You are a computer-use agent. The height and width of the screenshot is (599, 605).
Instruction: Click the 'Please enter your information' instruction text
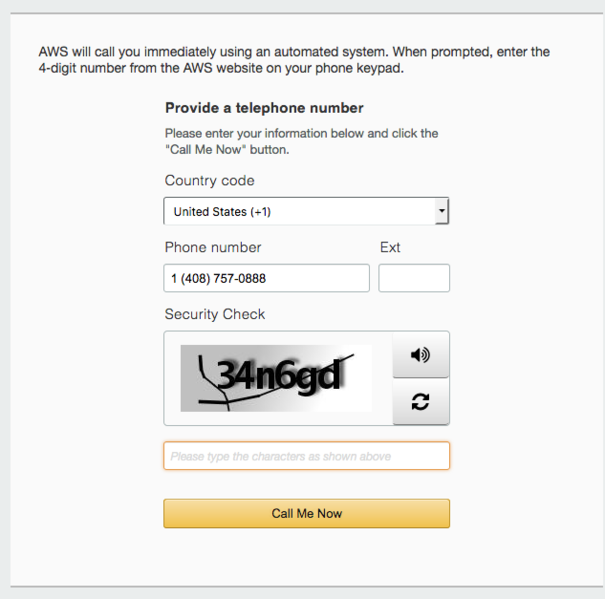click(x=301, y=141)
